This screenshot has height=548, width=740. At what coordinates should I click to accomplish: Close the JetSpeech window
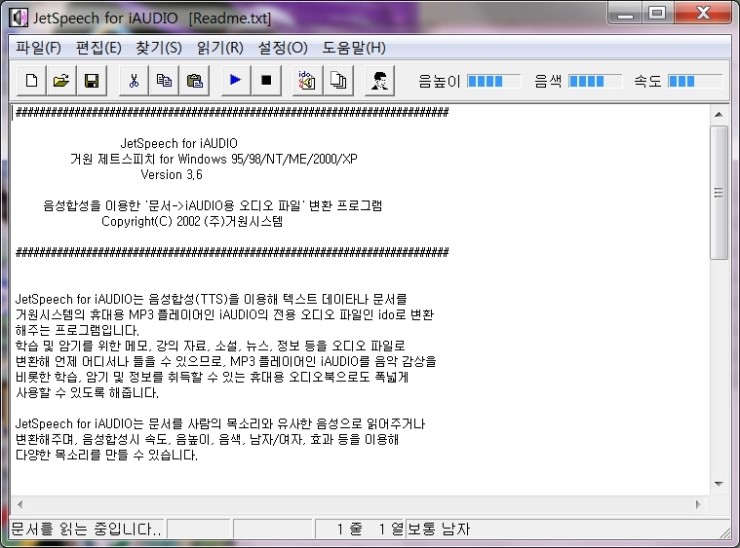coord(703,13)
